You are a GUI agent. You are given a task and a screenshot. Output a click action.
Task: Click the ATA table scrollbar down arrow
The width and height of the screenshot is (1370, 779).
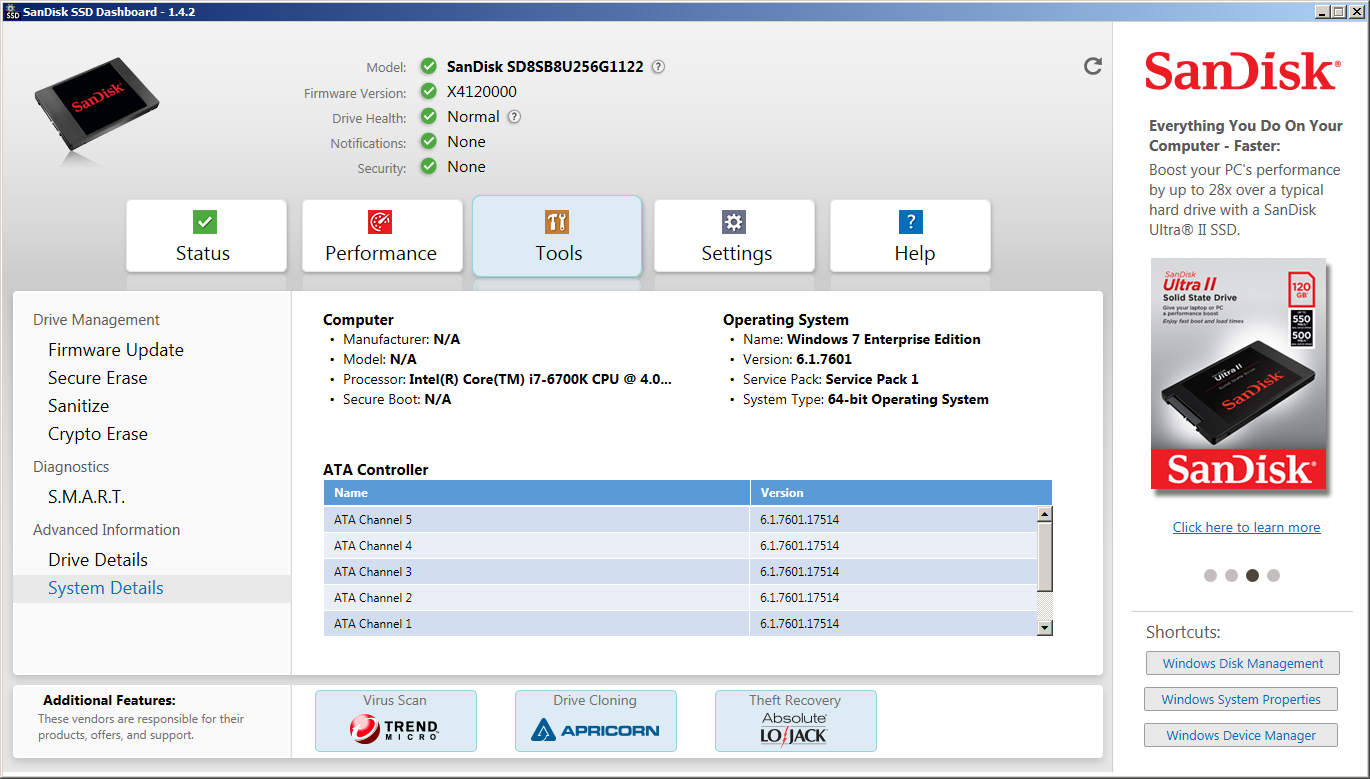tap(1045, 628)
